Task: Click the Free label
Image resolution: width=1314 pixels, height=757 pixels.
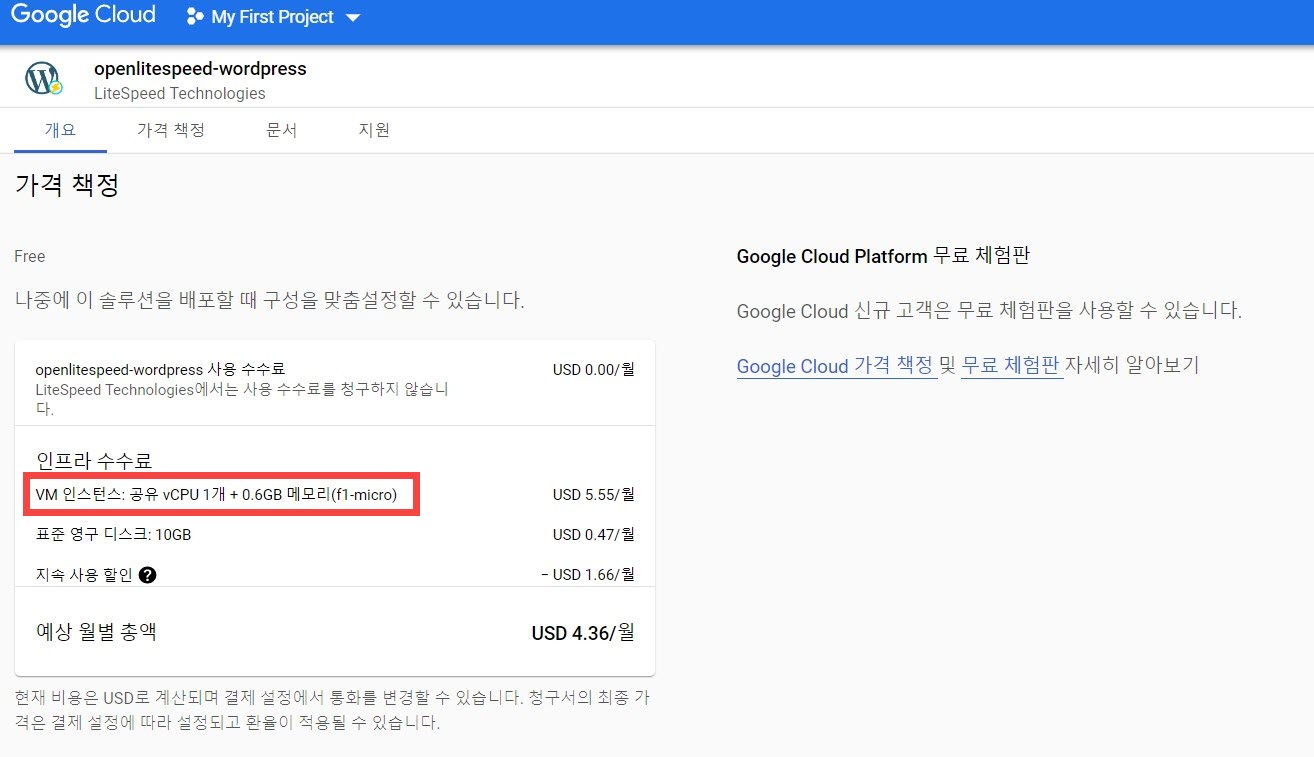Action: (30, 256)
